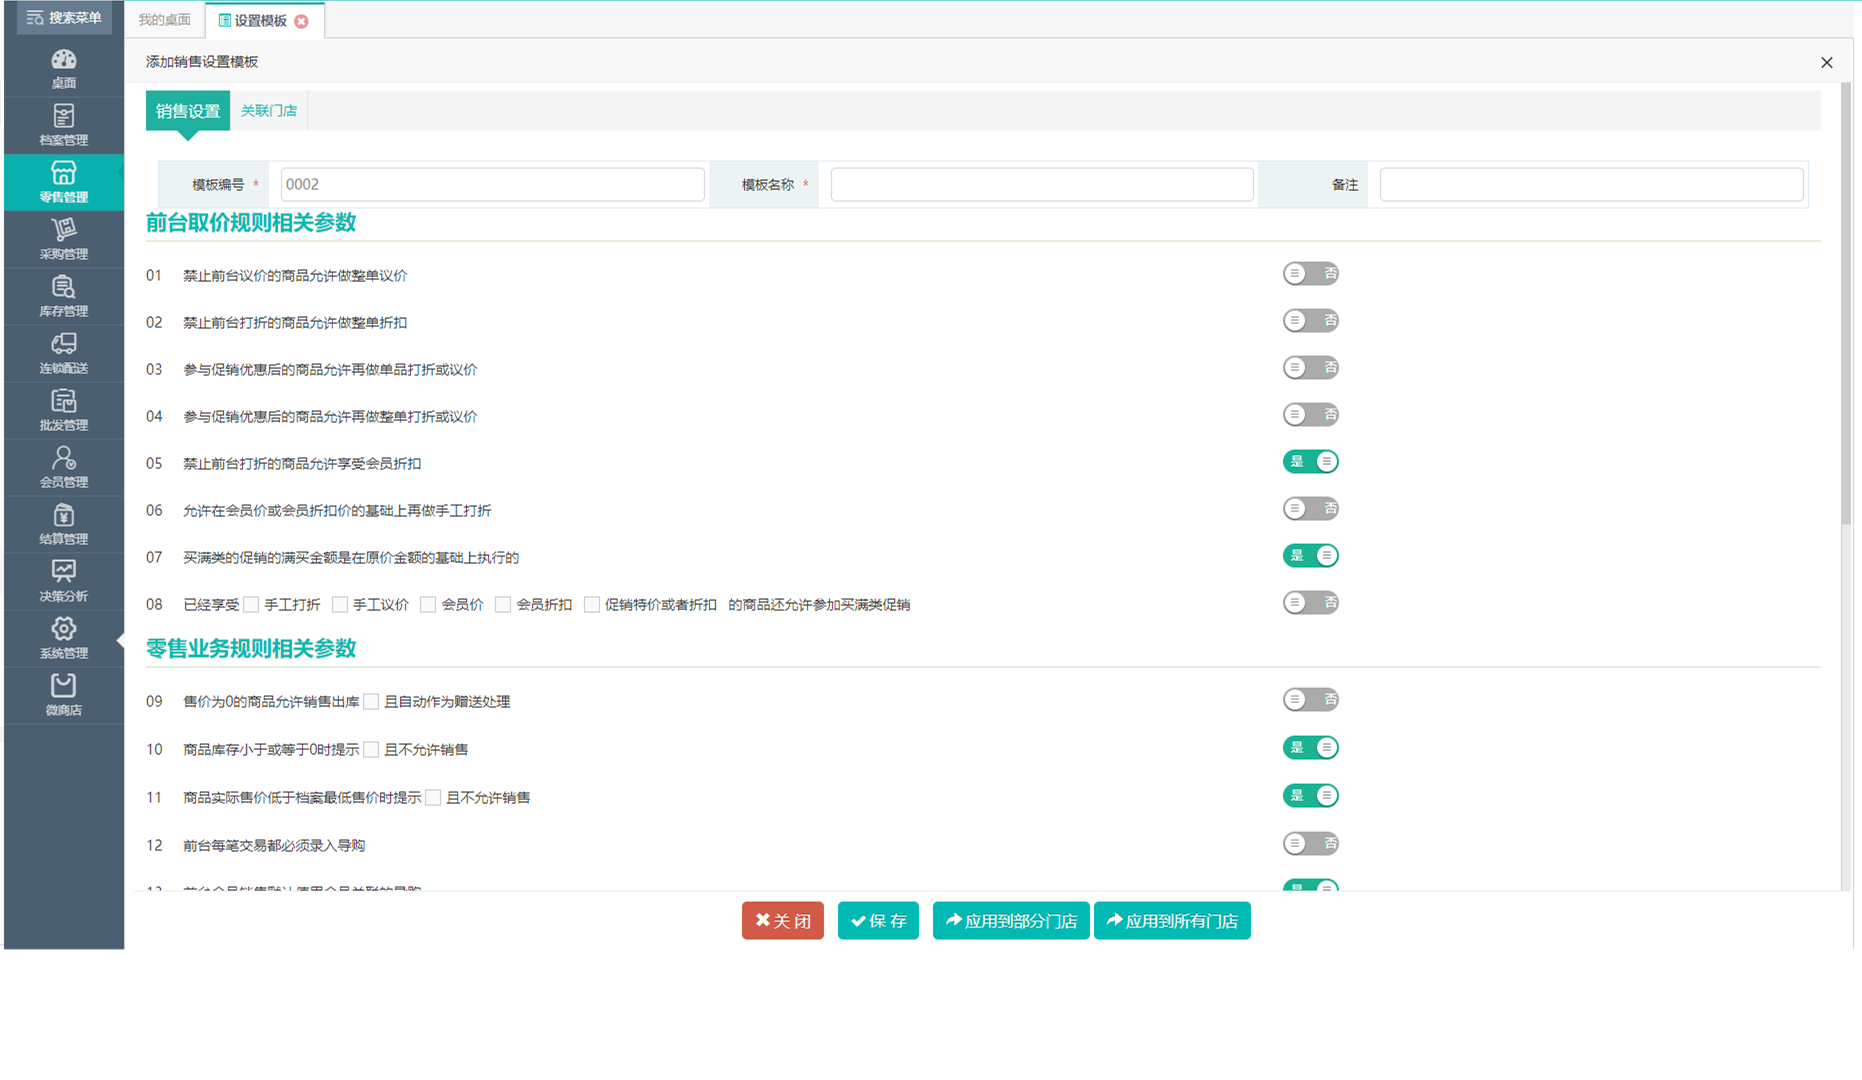Open 决策分析 sidebar icon
Screen dimensions: 1862x1080
pos(63,581)
